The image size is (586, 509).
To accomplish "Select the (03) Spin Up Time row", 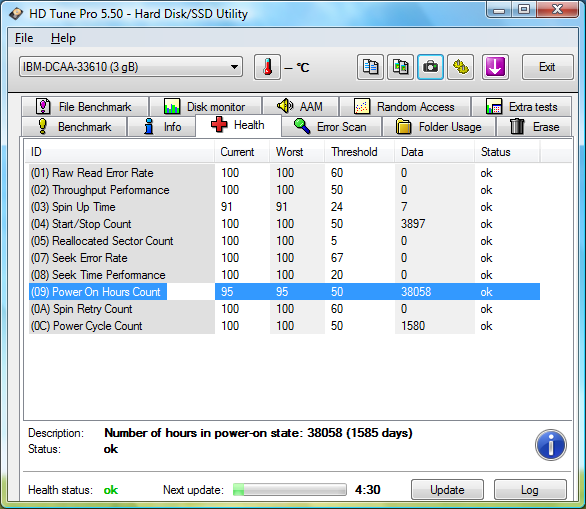I will click(284, 207).
